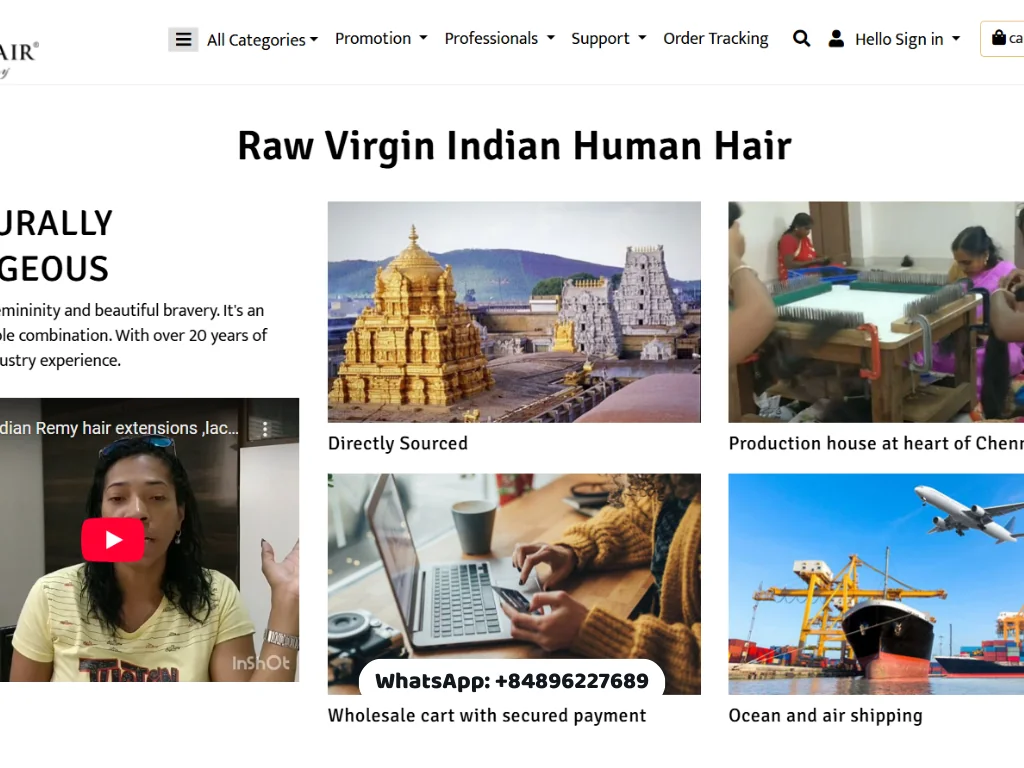Select Order Tracking in the navigation
This screenshot has width=1024, height=768.
click(x=716, y=38)
